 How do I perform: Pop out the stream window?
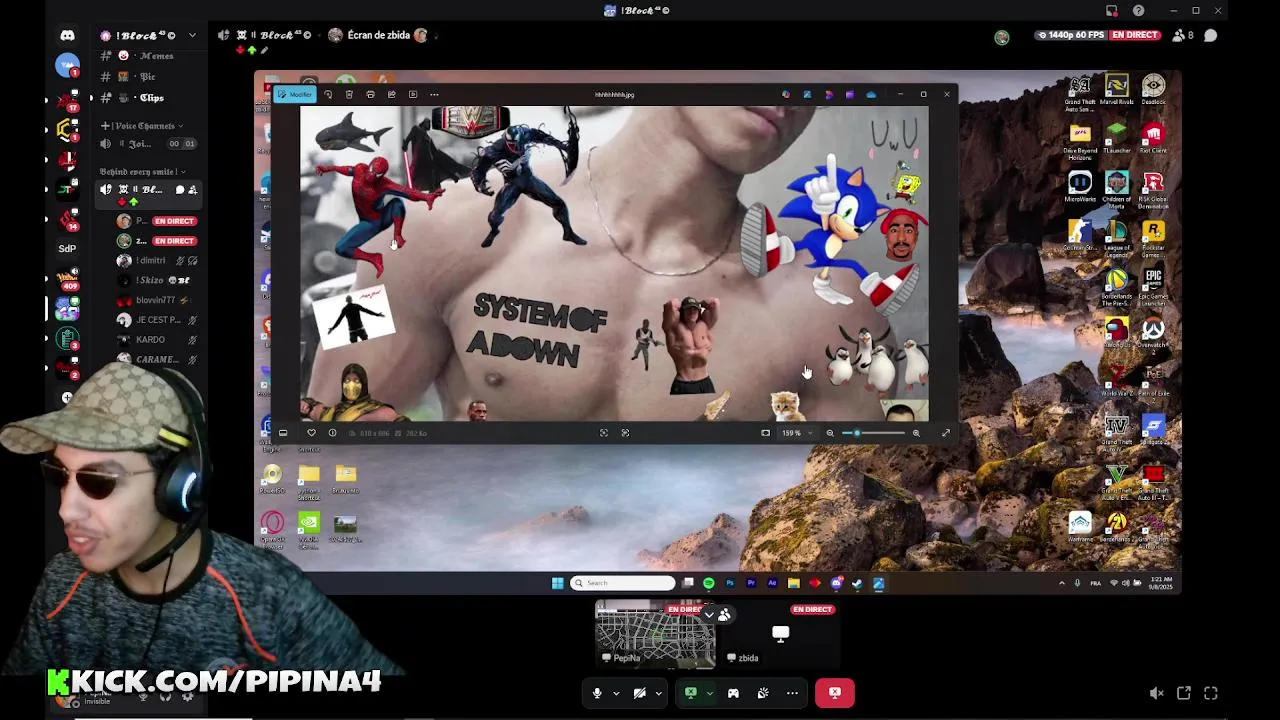(1184, 693)
